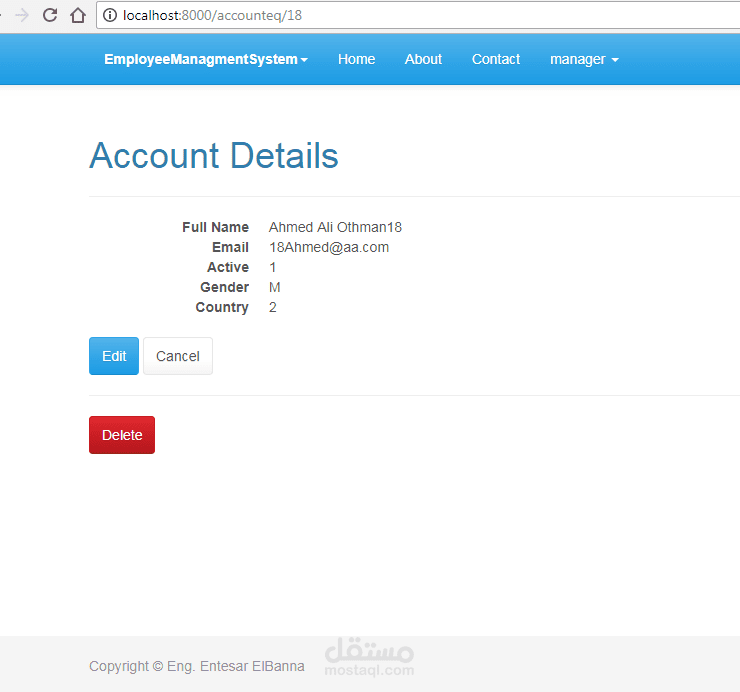
Task: Click the red Delete button
Action: point(122,435)
